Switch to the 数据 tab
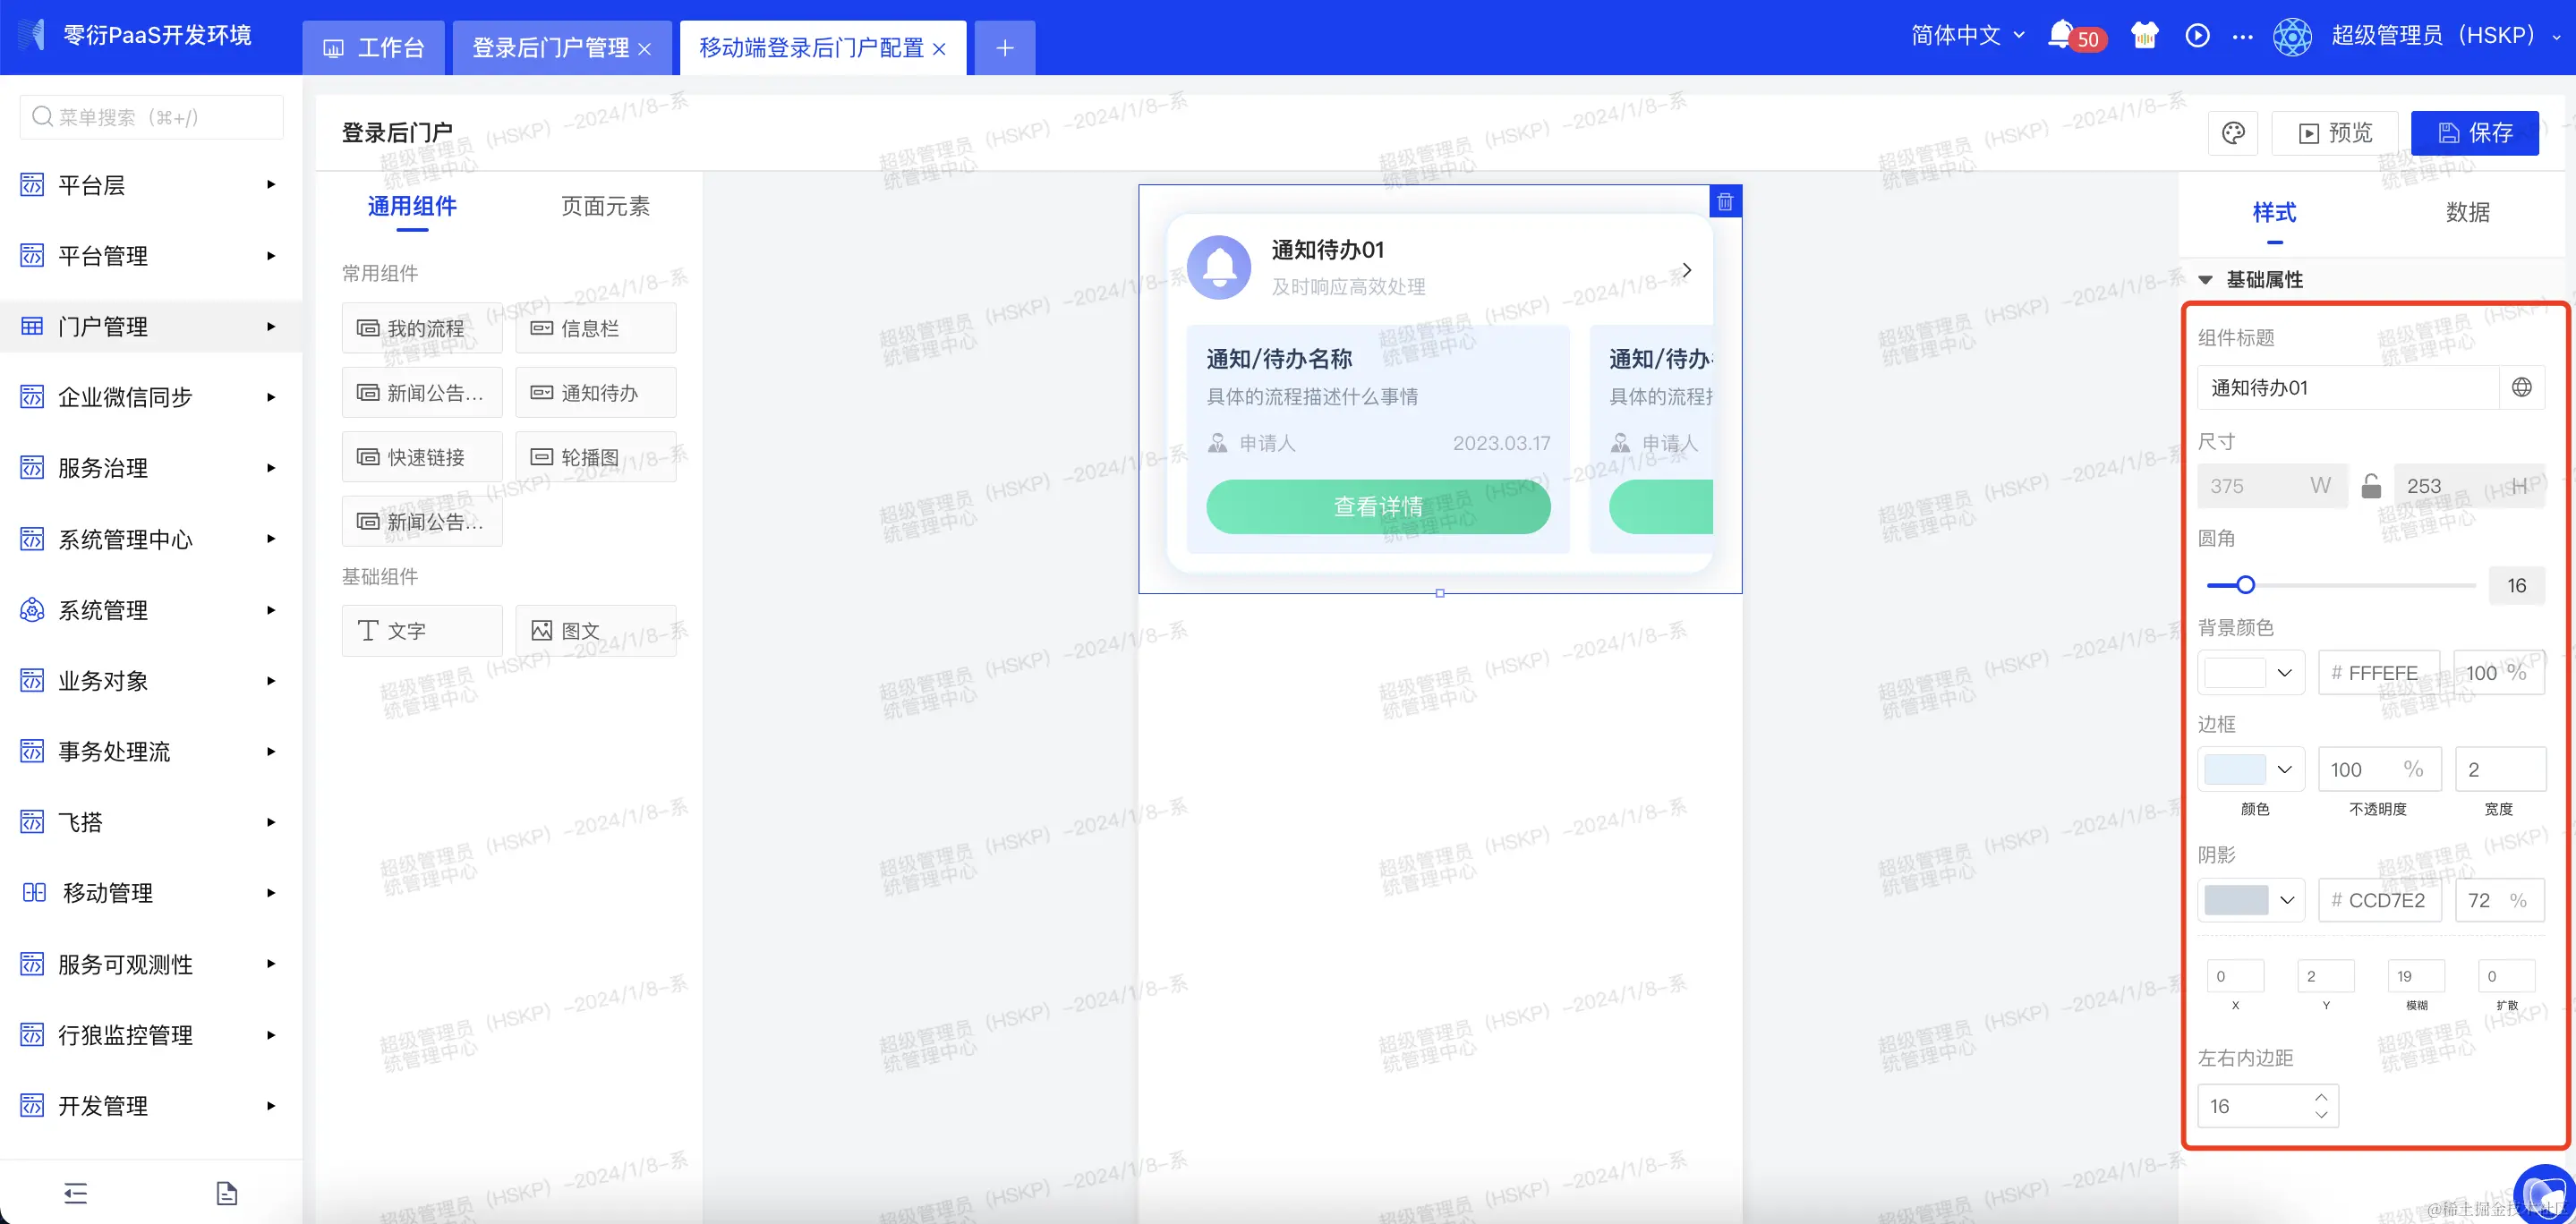The height and width of the screenshot is (1224, 2576). (2467, 212)
